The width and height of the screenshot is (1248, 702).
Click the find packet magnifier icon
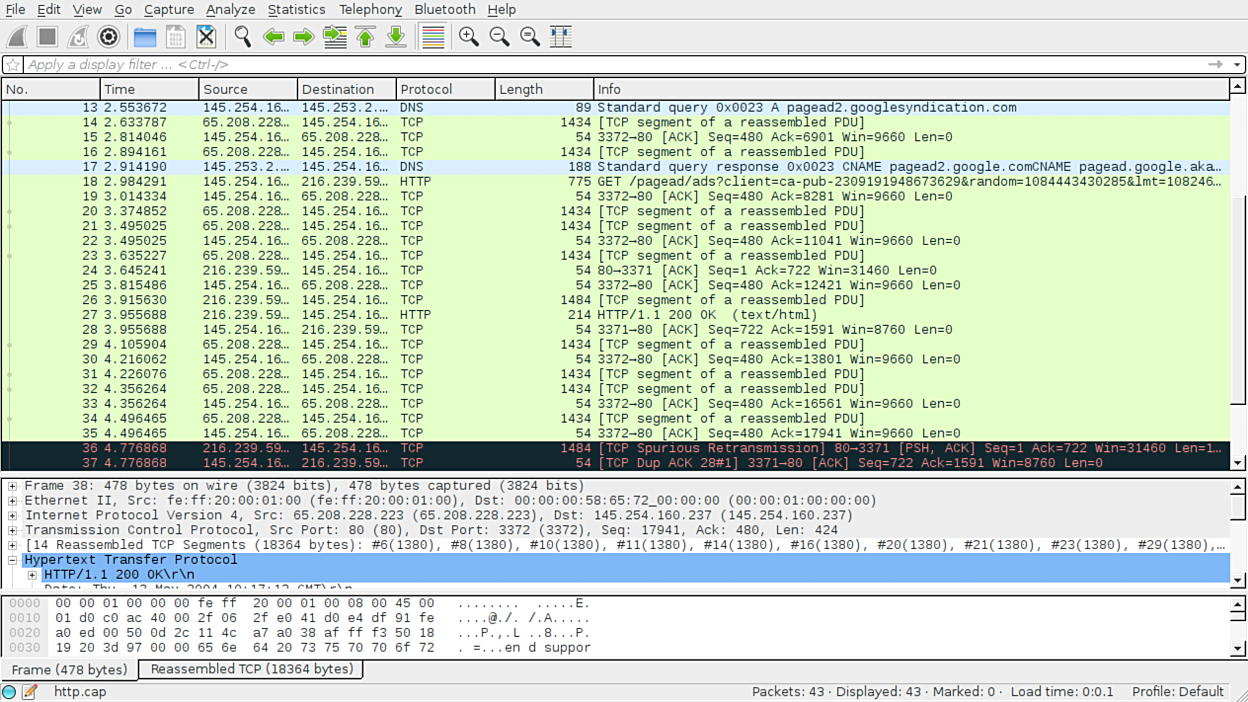(x=242, y=37)
